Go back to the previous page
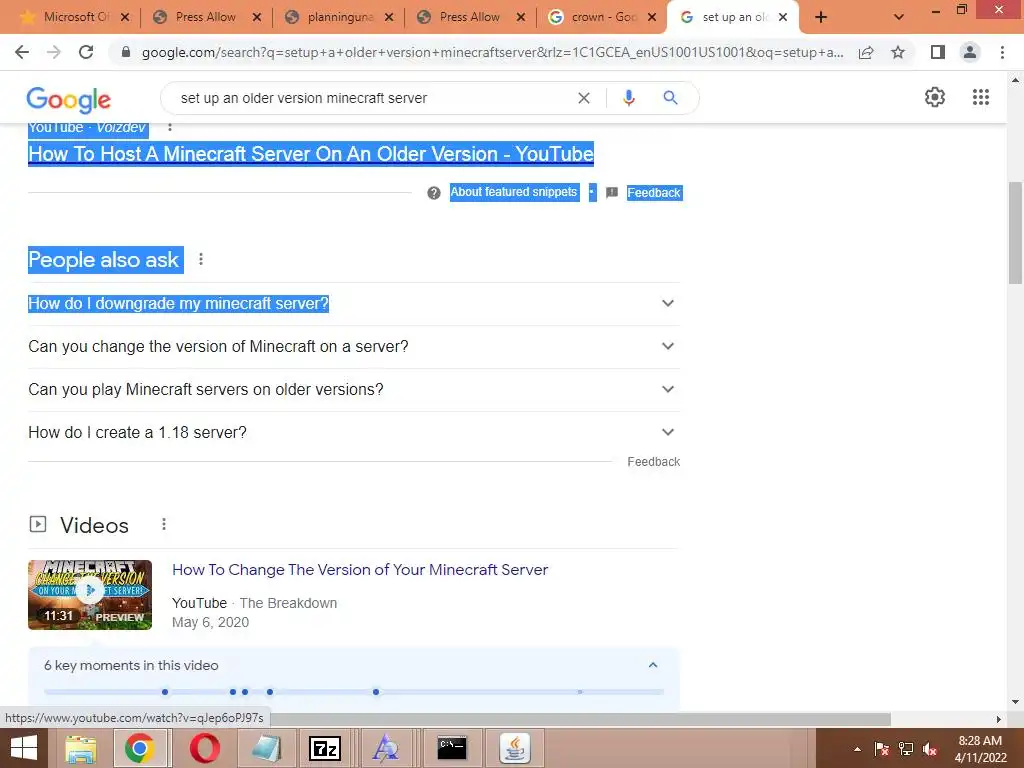Screen dimensions: 1024x768 22,52
